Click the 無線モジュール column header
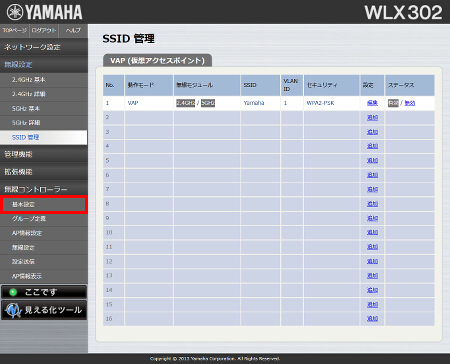 [x=207, y=85]
